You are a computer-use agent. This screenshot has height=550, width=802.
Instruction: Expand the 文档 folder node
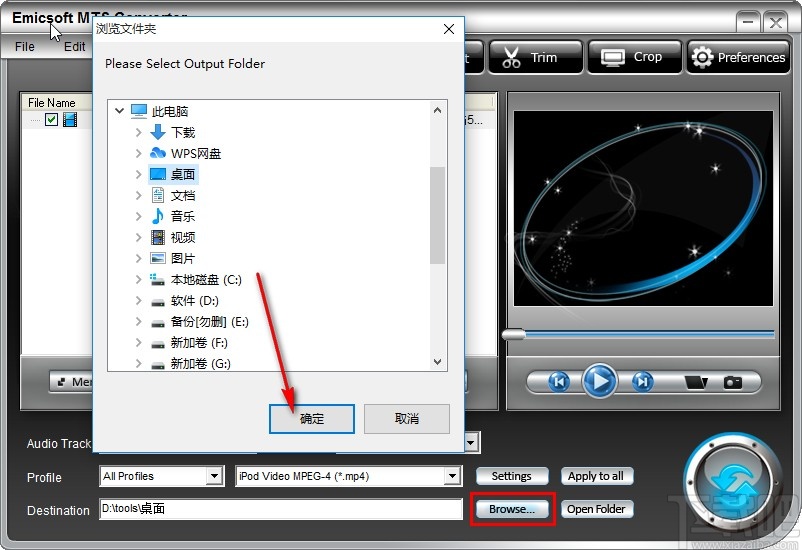138,195
